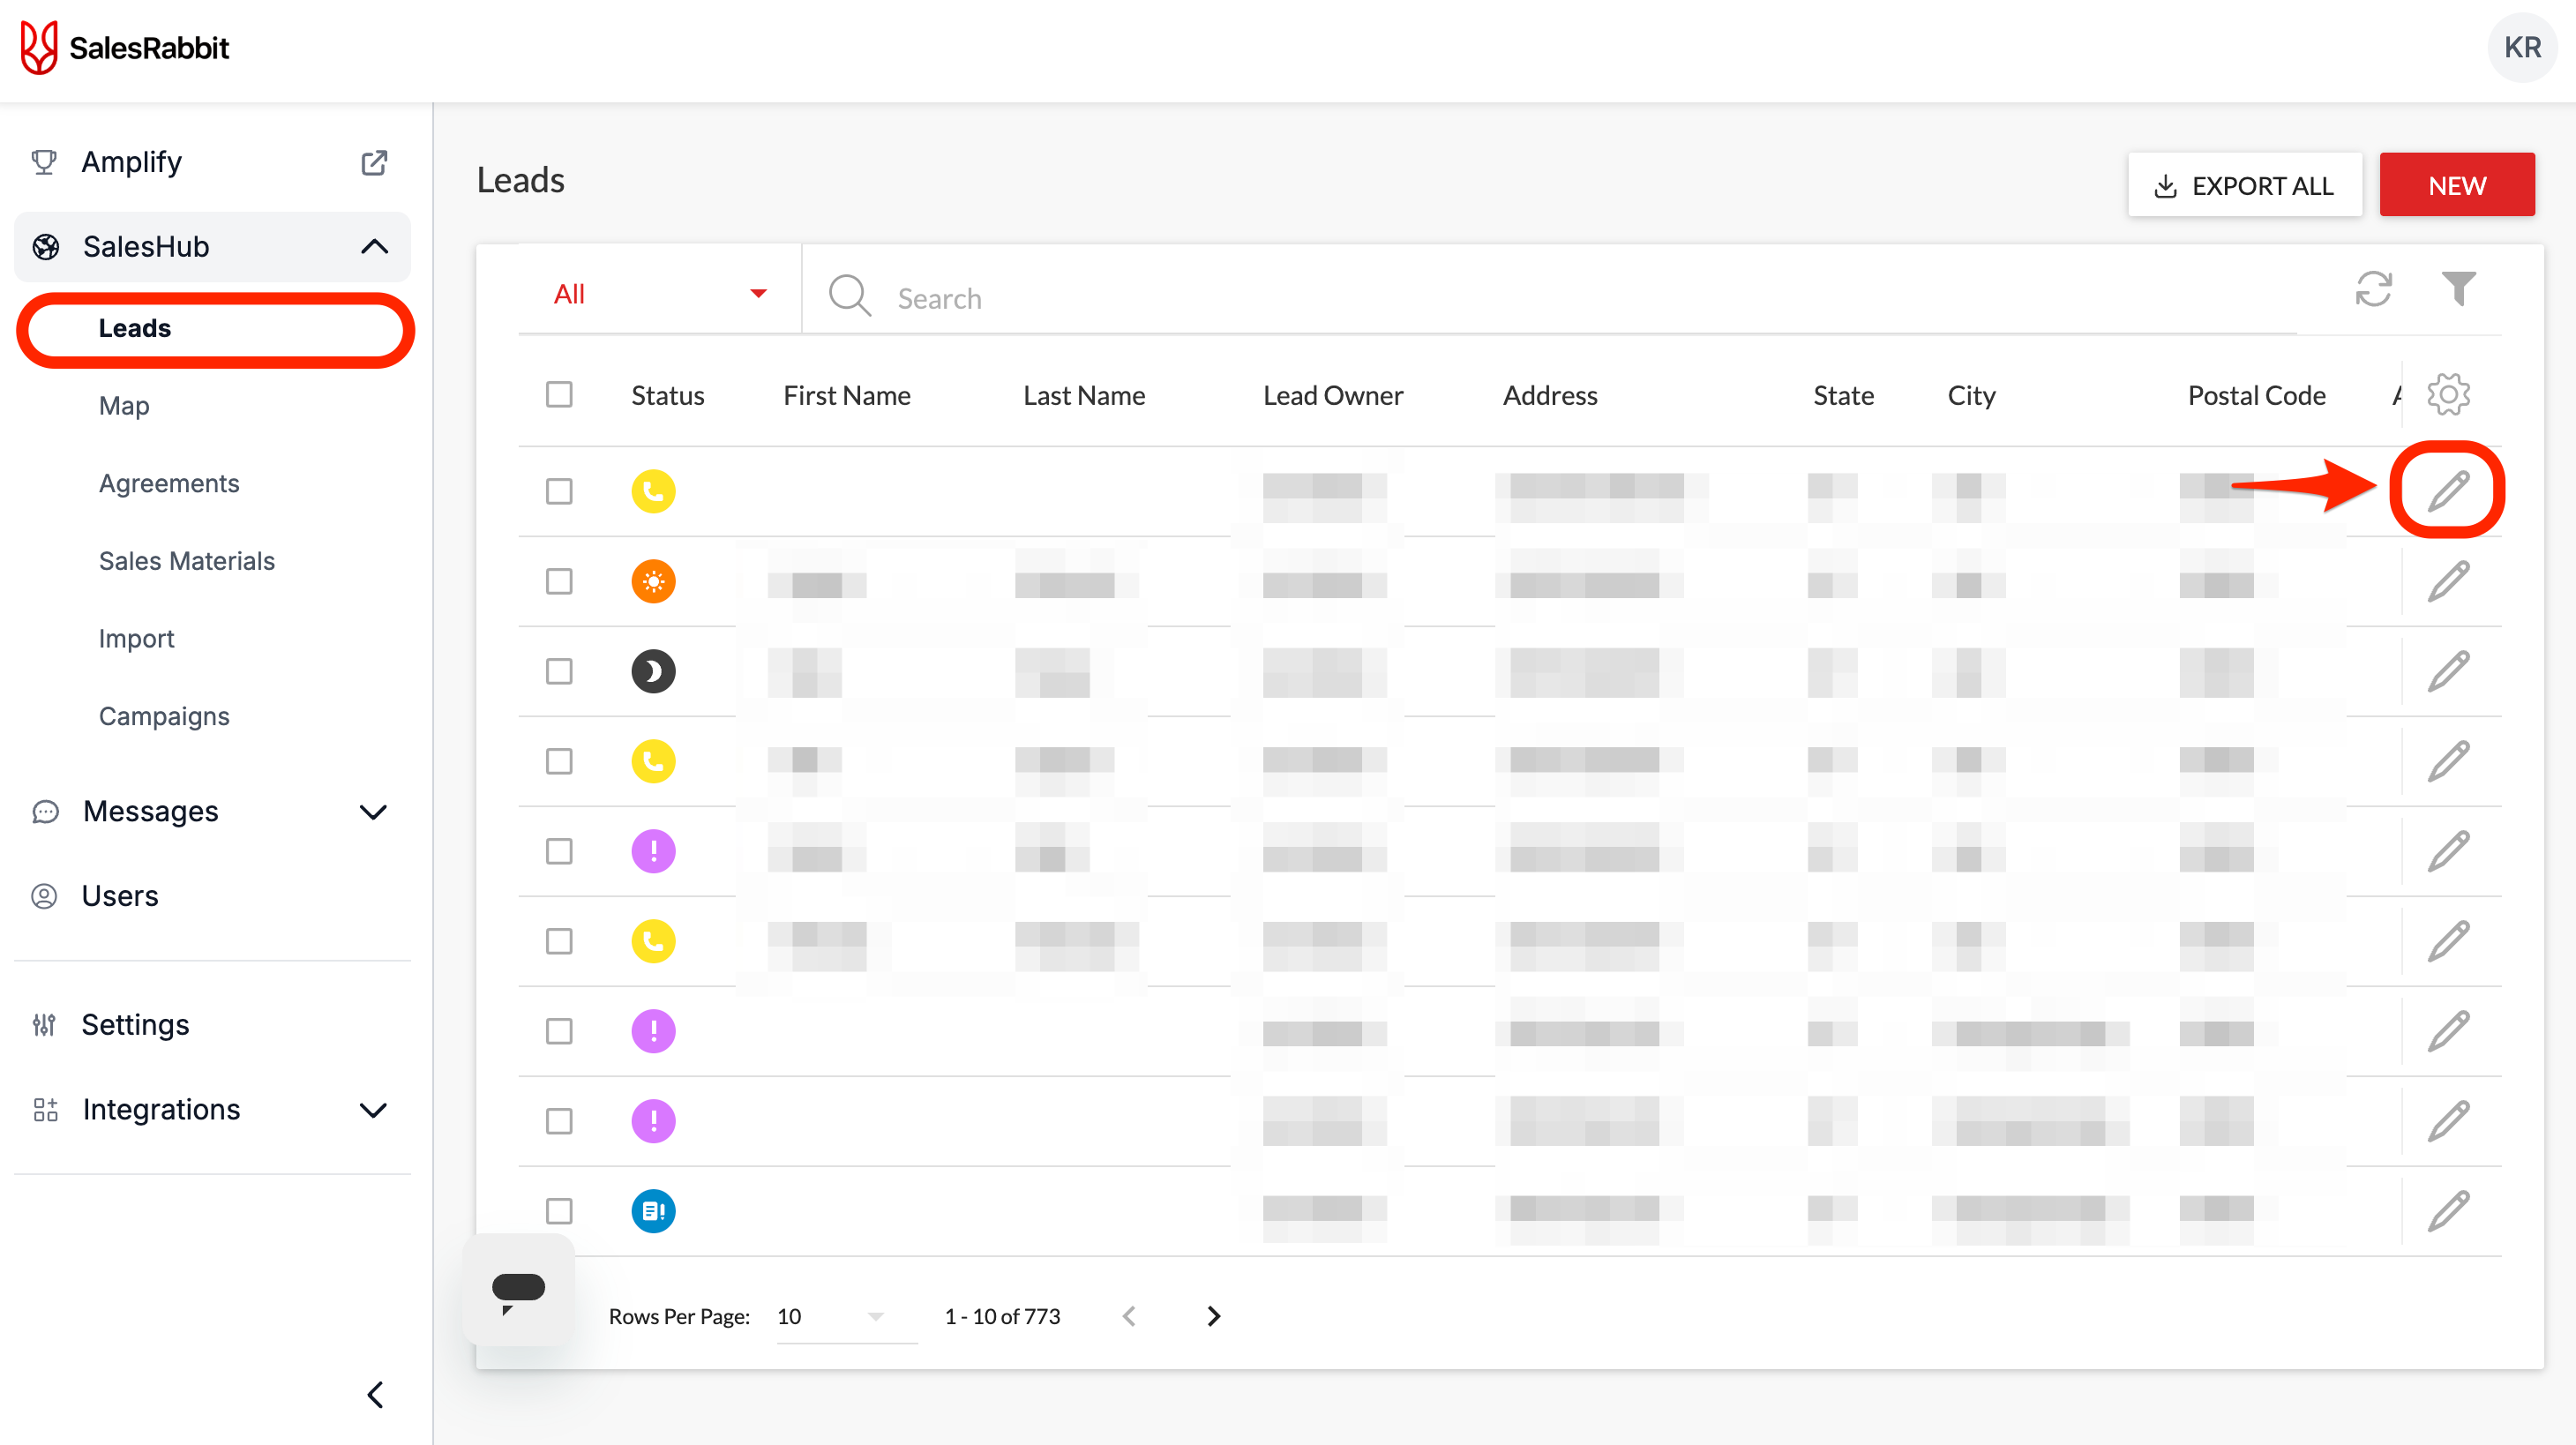Check the first lead row checkbox
The height and width of the screenshot is (1445, 2576).
click(x=559, y=491)
